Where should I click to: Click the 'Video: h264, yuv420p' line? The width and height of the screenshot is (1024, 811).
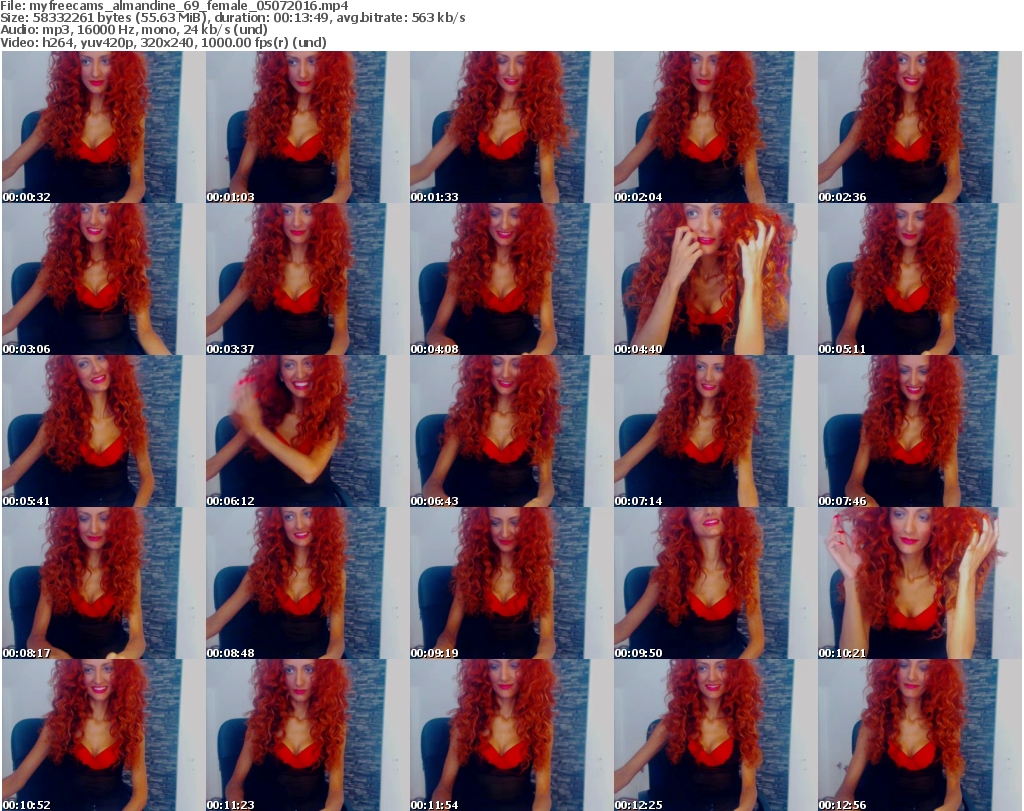tap(163, 42)
